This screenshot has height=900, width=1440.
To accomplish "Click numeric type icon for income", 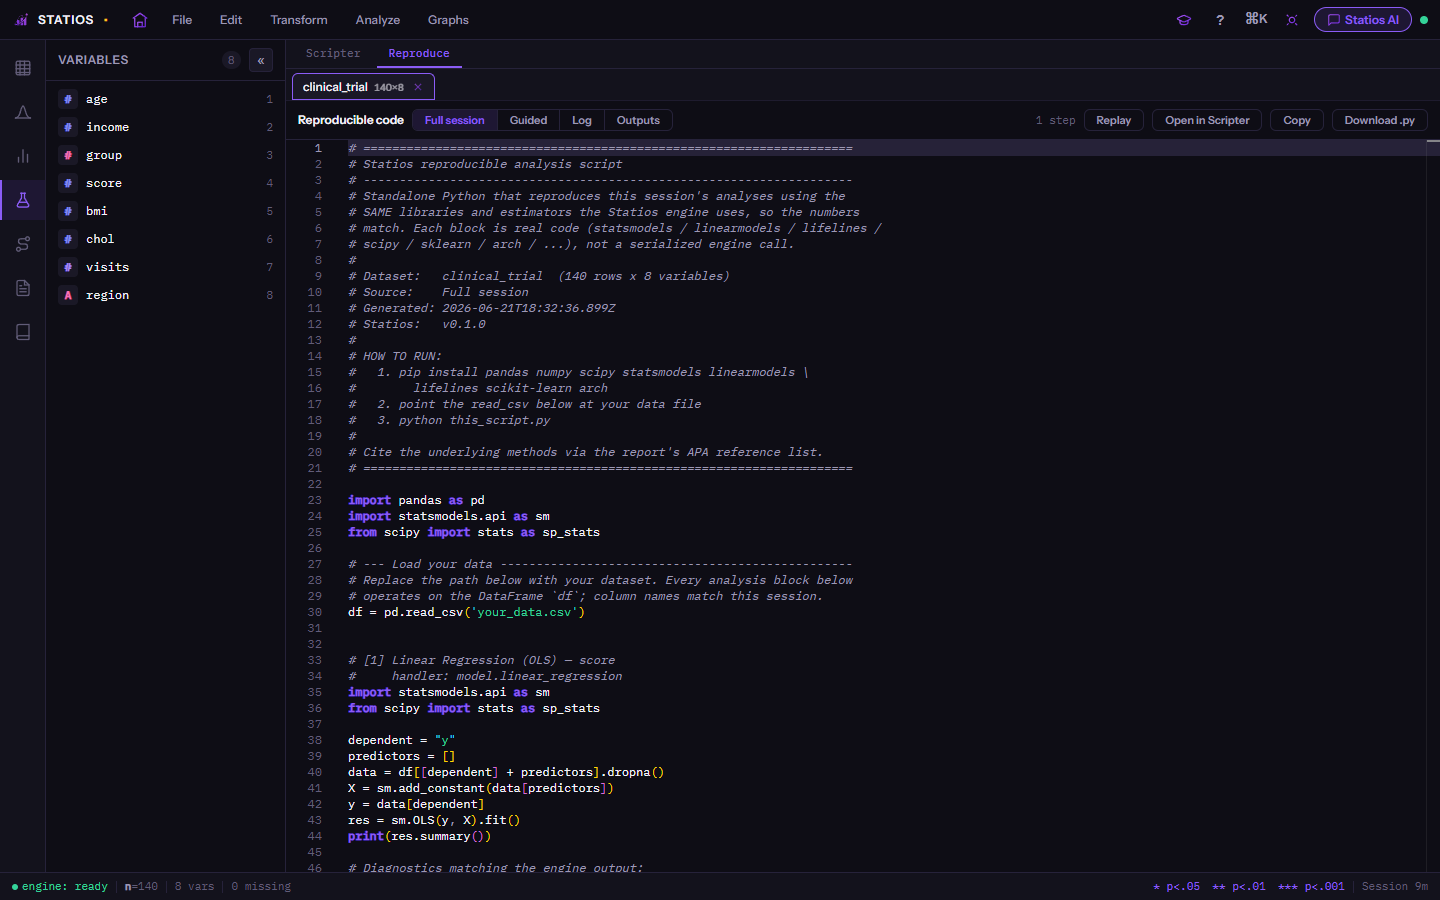I will [x=68, y=127].
